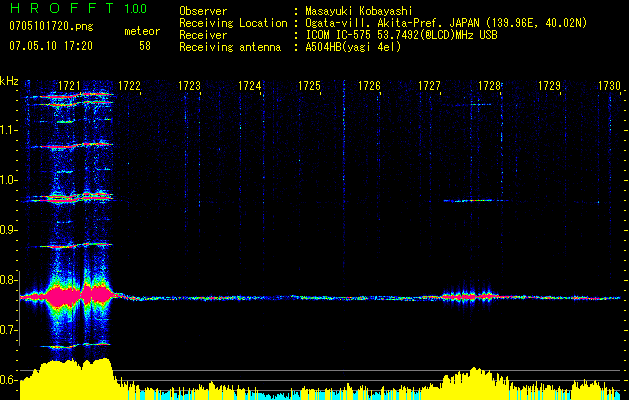Click the 1725 time marker
The width and height of the screenshot is (629, 400).
(309, 86)
